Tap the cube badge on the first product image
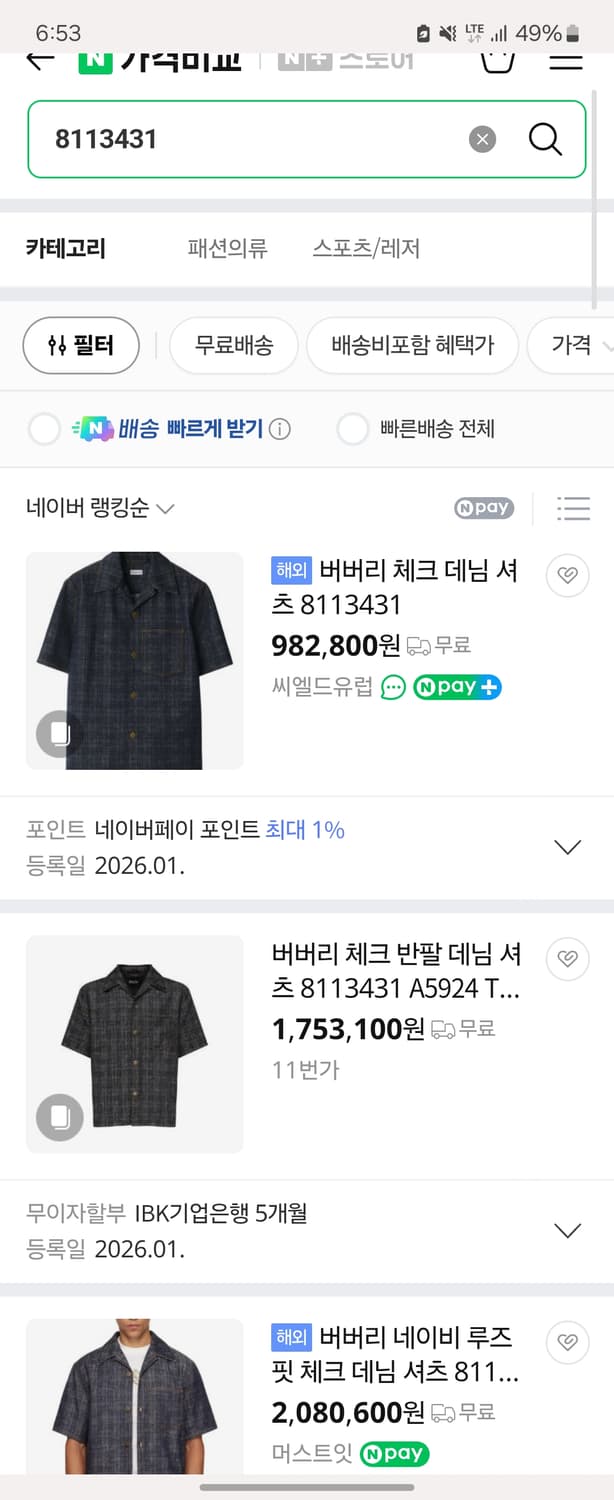 click(x=59, y=734)
